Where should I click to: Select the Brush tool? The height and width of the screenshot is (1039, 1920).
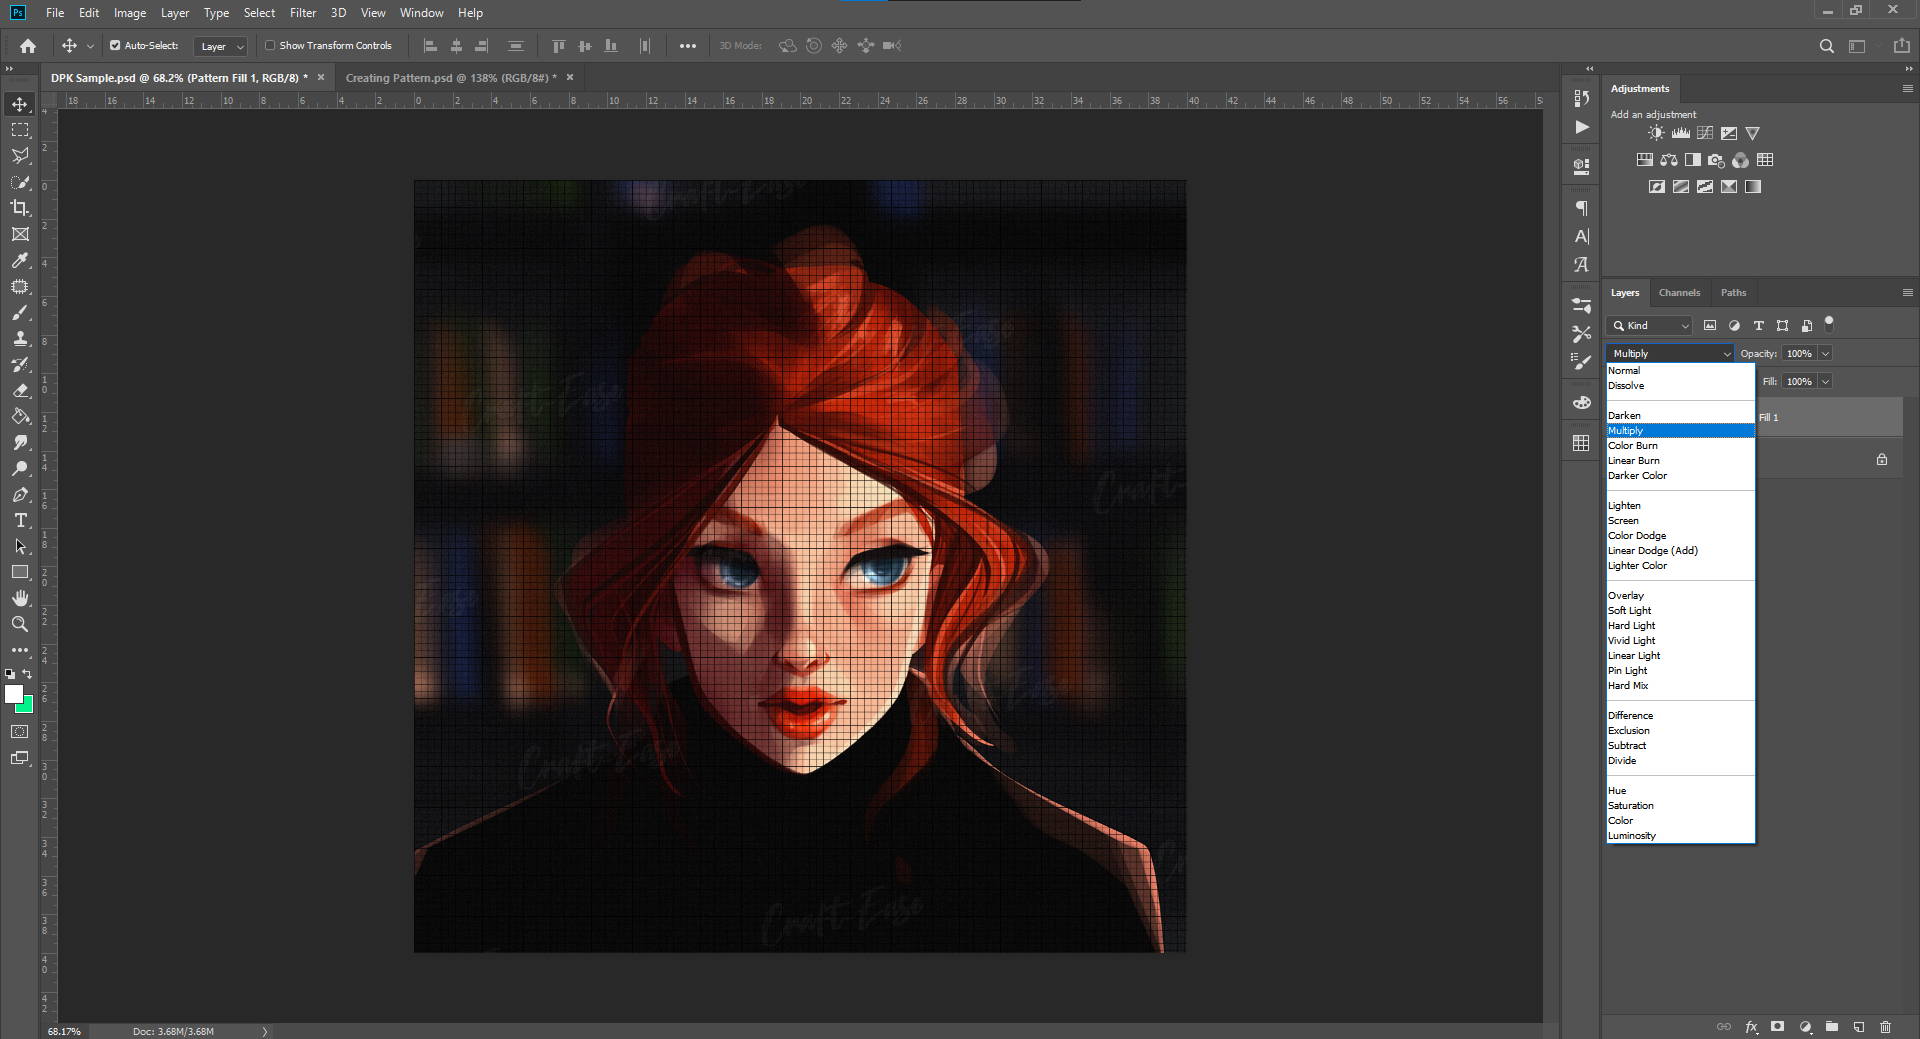coord(20,312)
